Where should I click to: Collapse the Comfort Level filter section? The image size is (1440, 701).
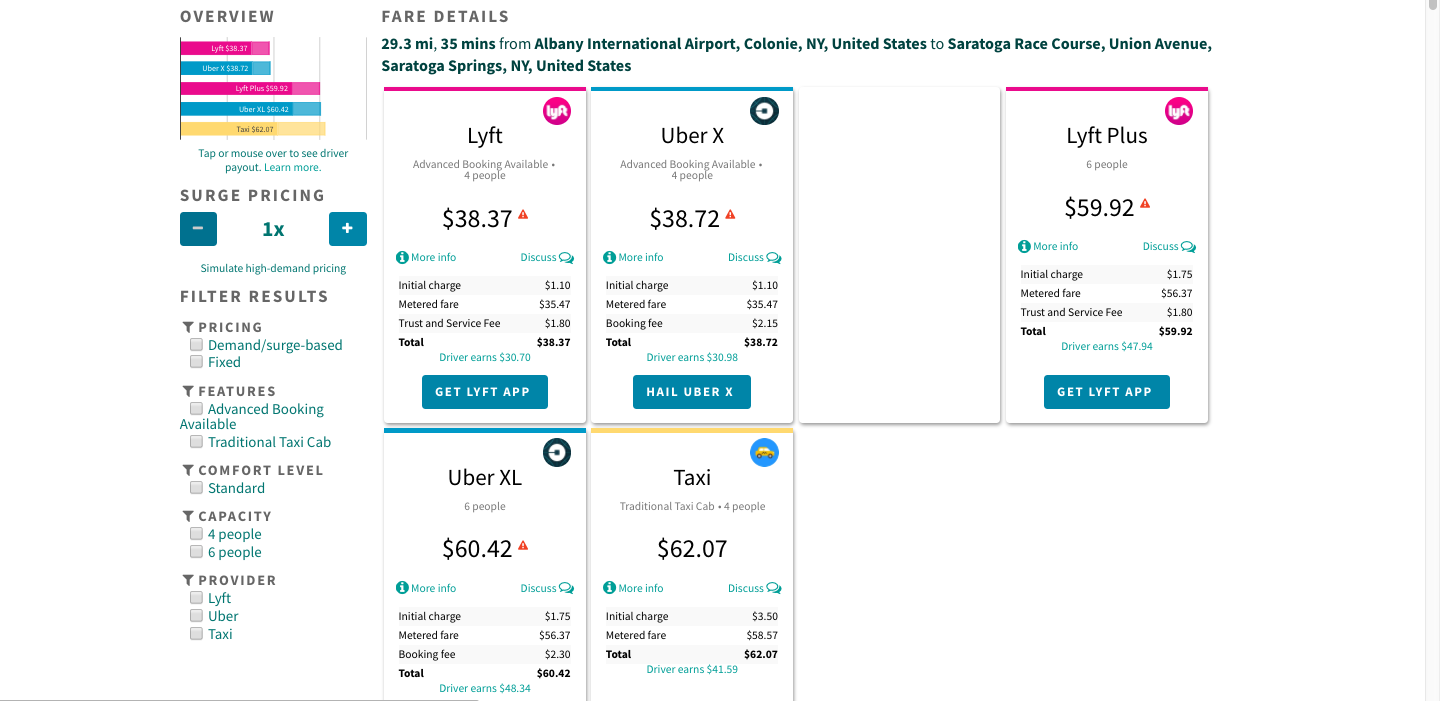click(x=187, y=470)
